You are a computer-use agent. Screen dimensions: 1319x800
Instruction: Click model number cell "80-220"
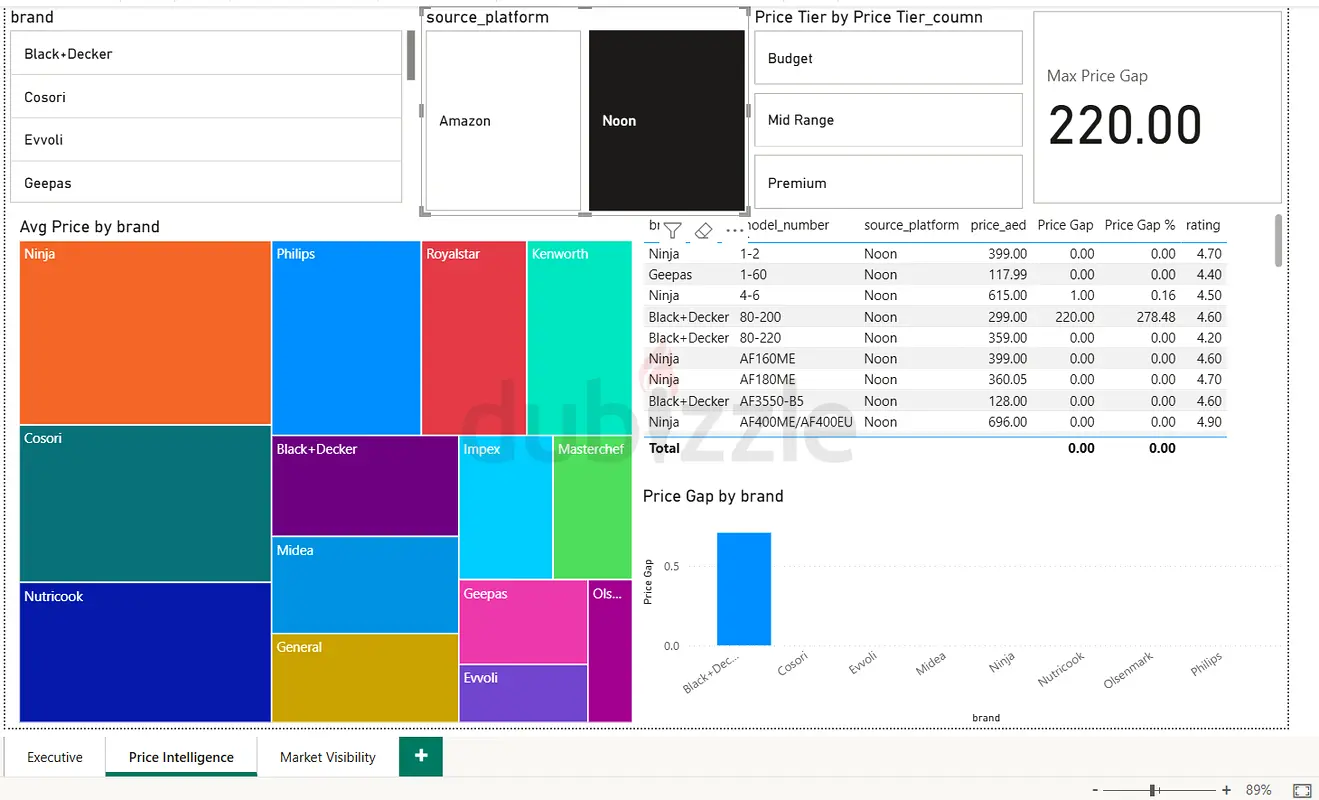pos(761,338)
